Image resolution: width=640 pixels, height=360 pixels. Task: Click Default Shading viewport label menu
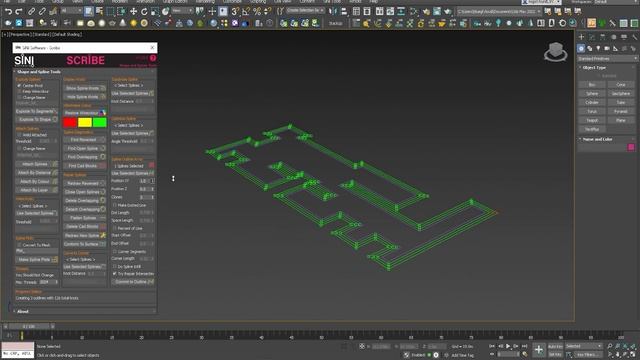pos(67,35)
